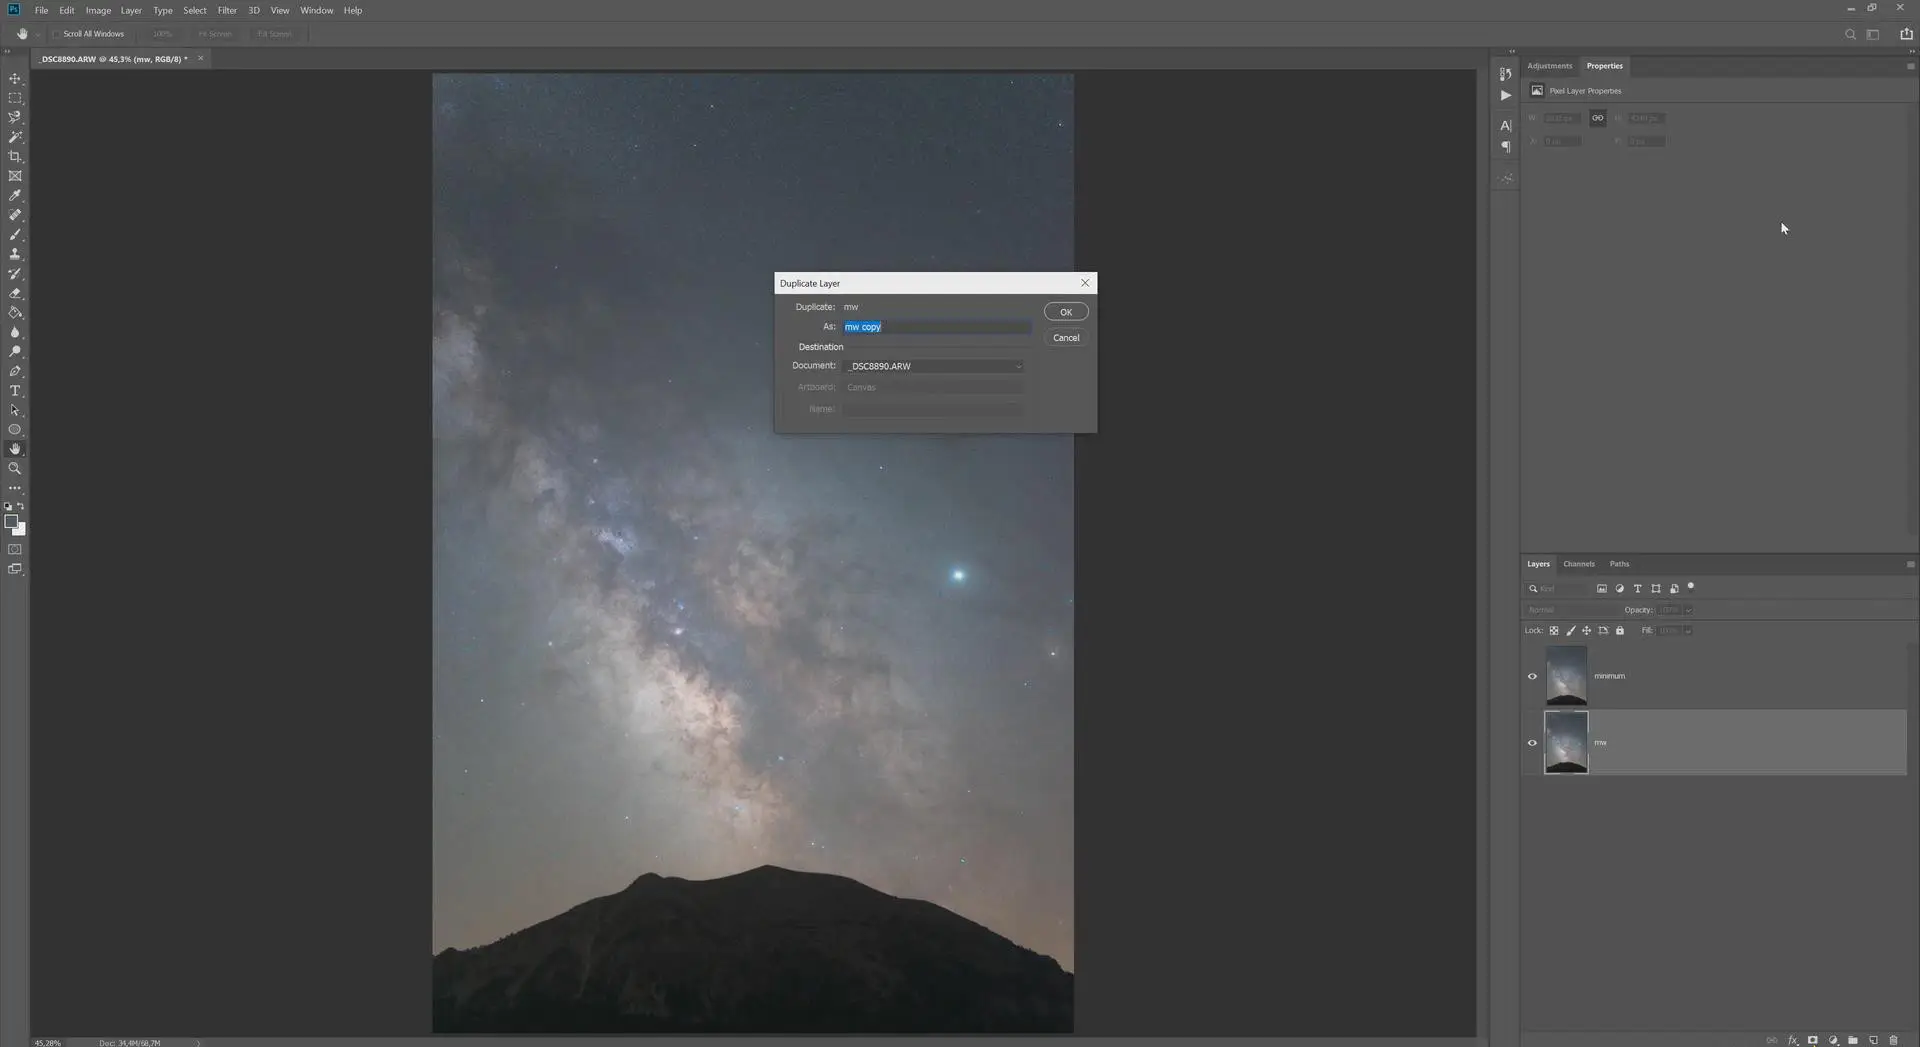
Task: Open Fill dropdown arrow
Action: [1688, 631]
